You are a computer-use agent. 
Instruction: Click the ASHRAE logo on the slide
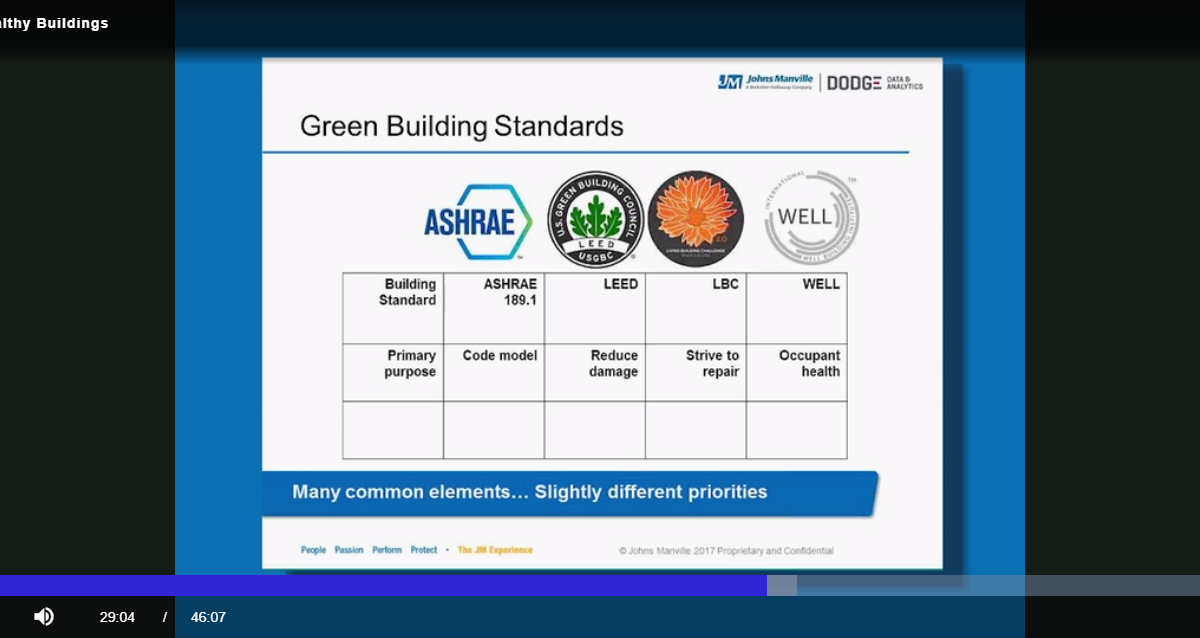coord(477,221)
